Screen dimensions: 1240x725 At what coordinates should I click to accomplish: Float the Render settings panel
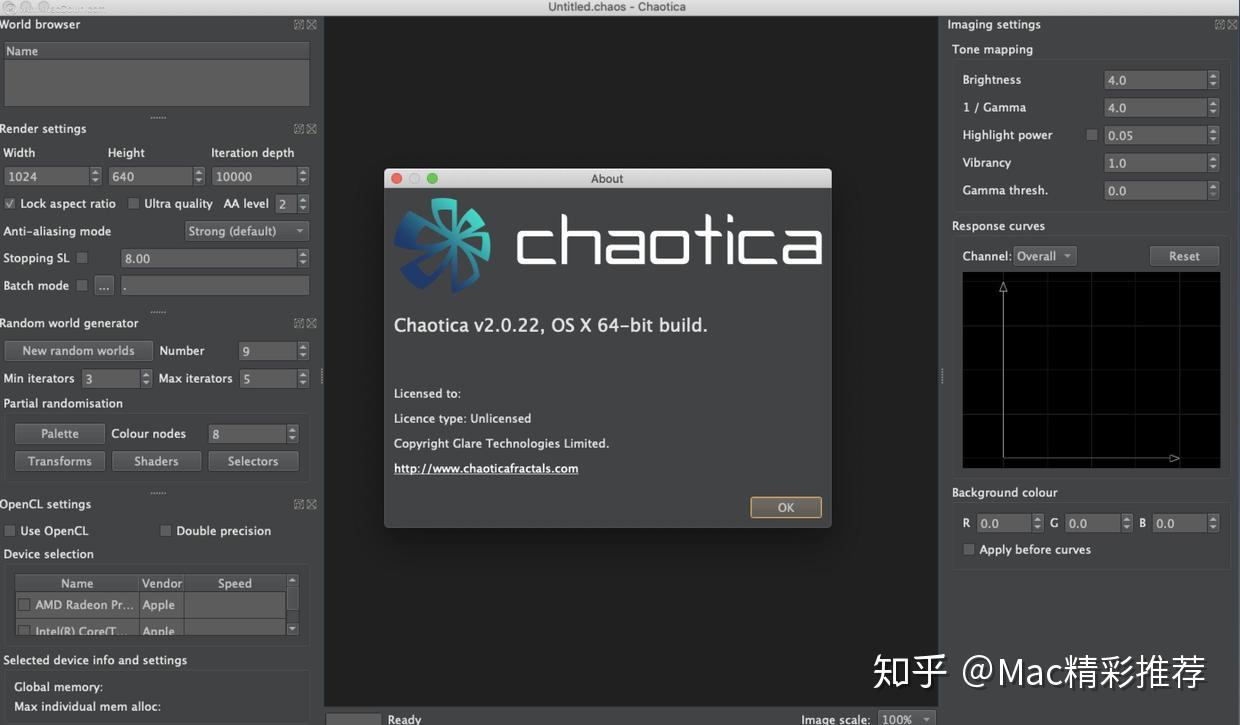(298, 128)
